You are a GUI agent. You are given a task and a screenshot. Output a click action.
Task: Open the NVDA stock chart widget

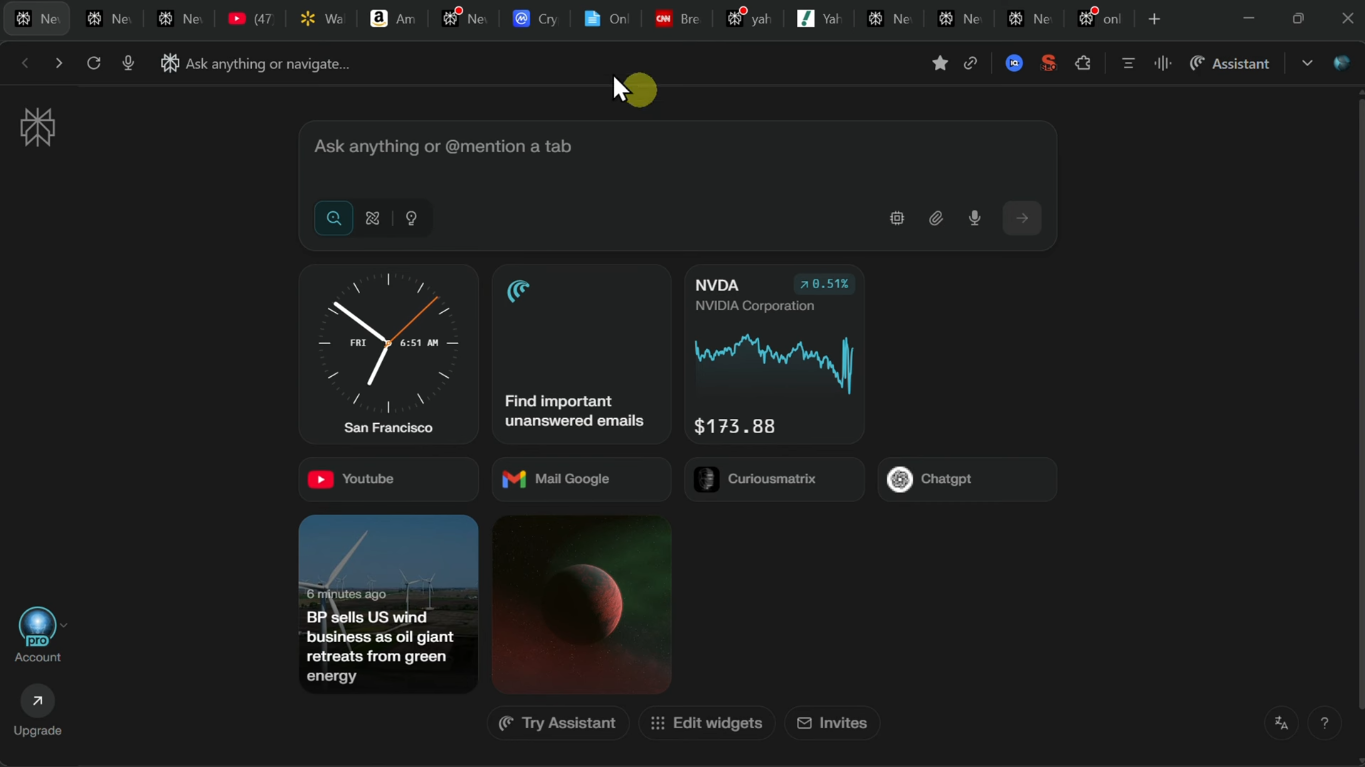tap(774, 354)
